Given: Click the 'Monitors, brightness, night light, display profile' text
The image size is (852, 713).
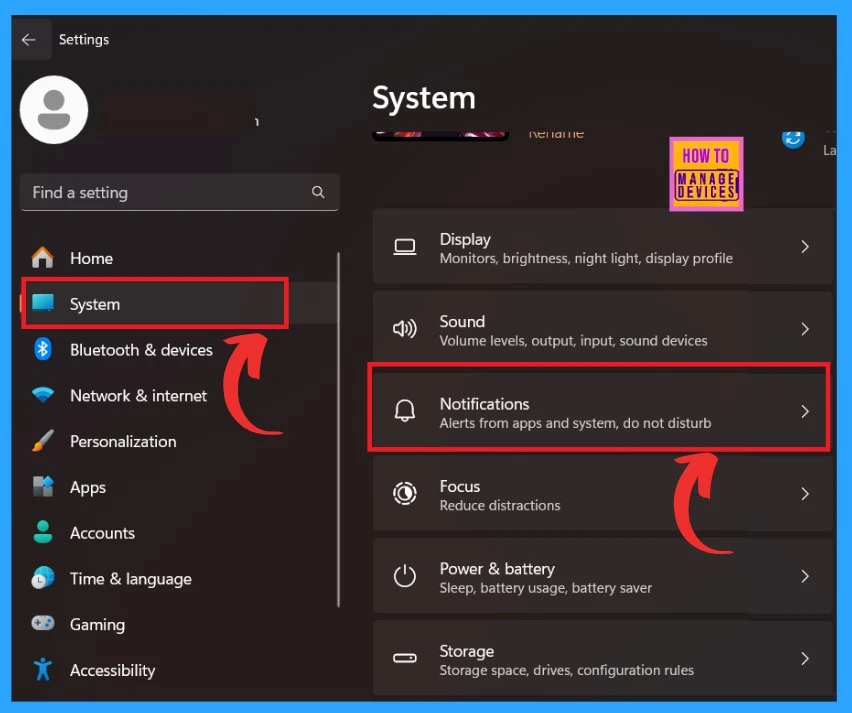Looking at the screenshot, I should [586, 258].
